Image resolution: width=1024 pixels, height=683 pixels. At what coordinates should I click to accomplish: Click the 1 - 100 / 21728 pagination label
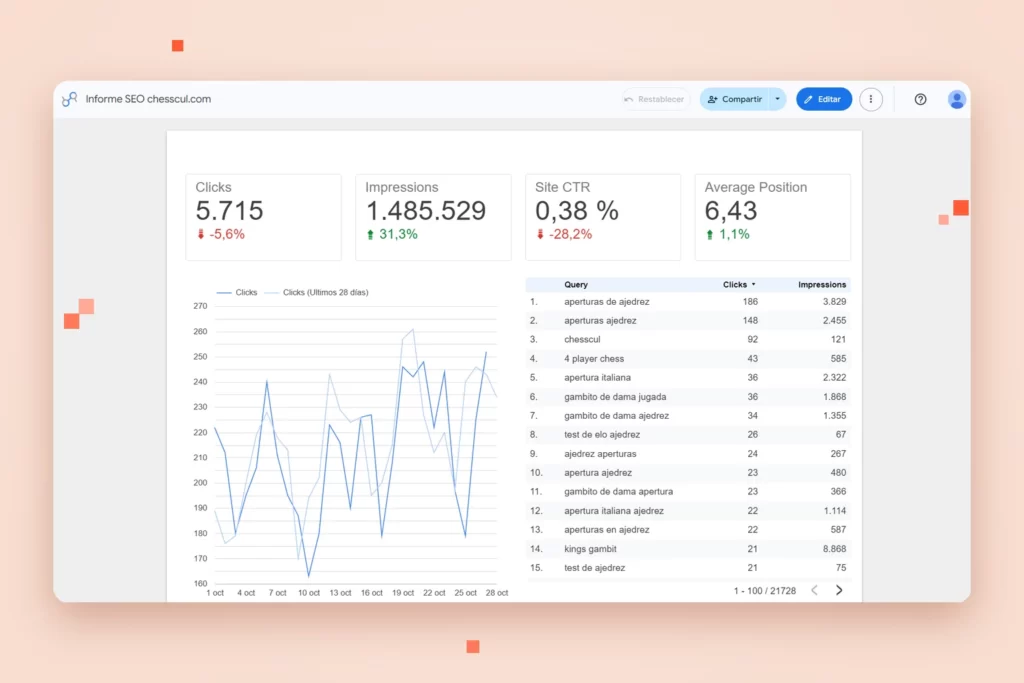[x=765, y=591]
